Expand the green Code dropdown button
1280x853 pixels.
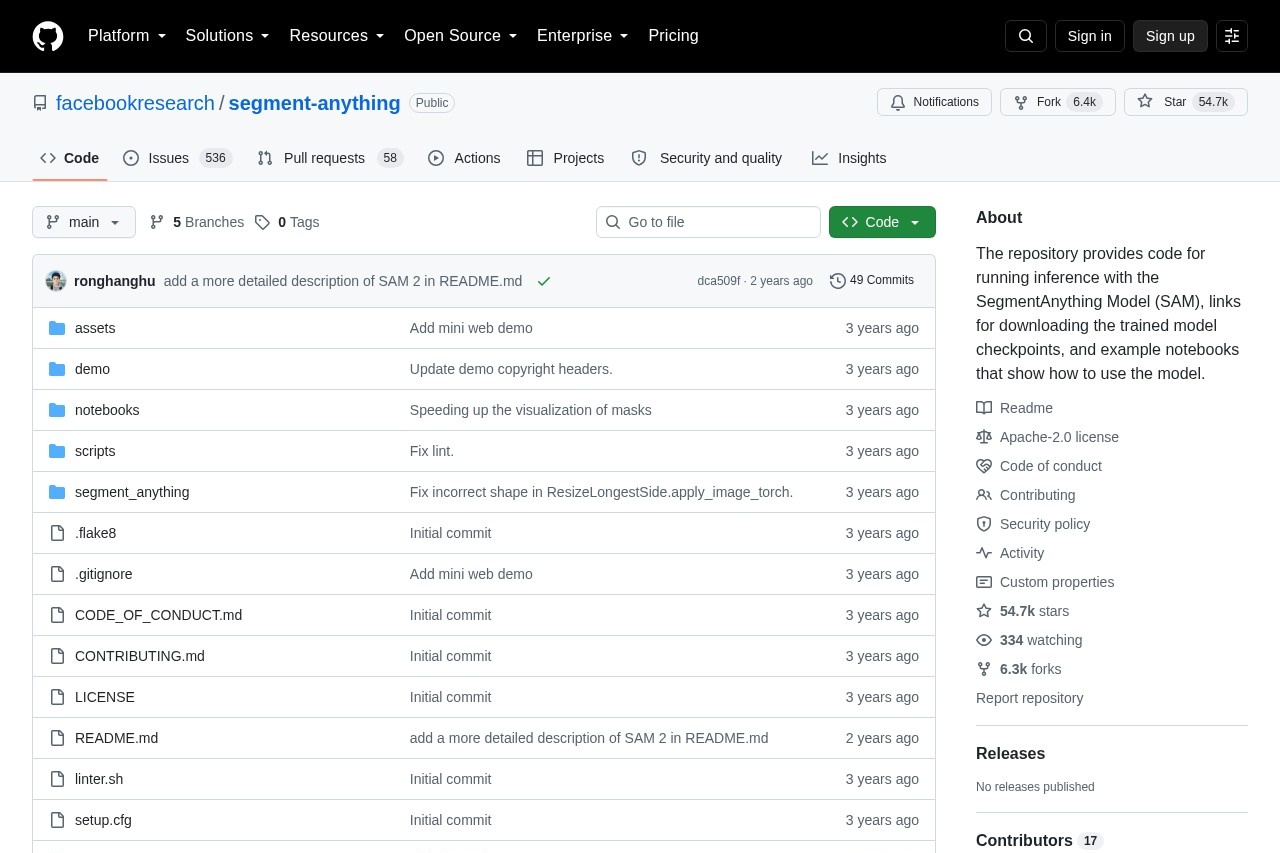pyautogui.click(x=882, y=222)
